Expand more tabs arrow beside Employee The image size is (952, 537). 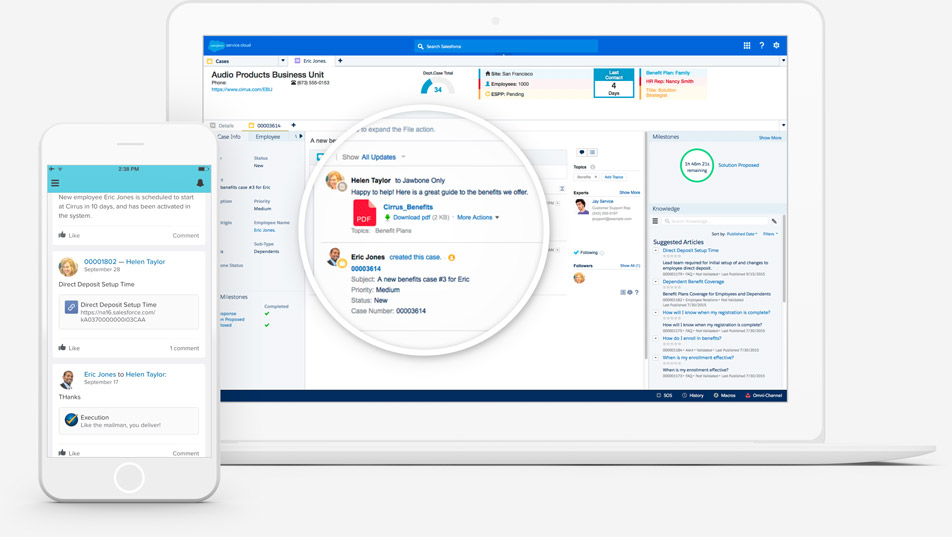pos(299,136)
